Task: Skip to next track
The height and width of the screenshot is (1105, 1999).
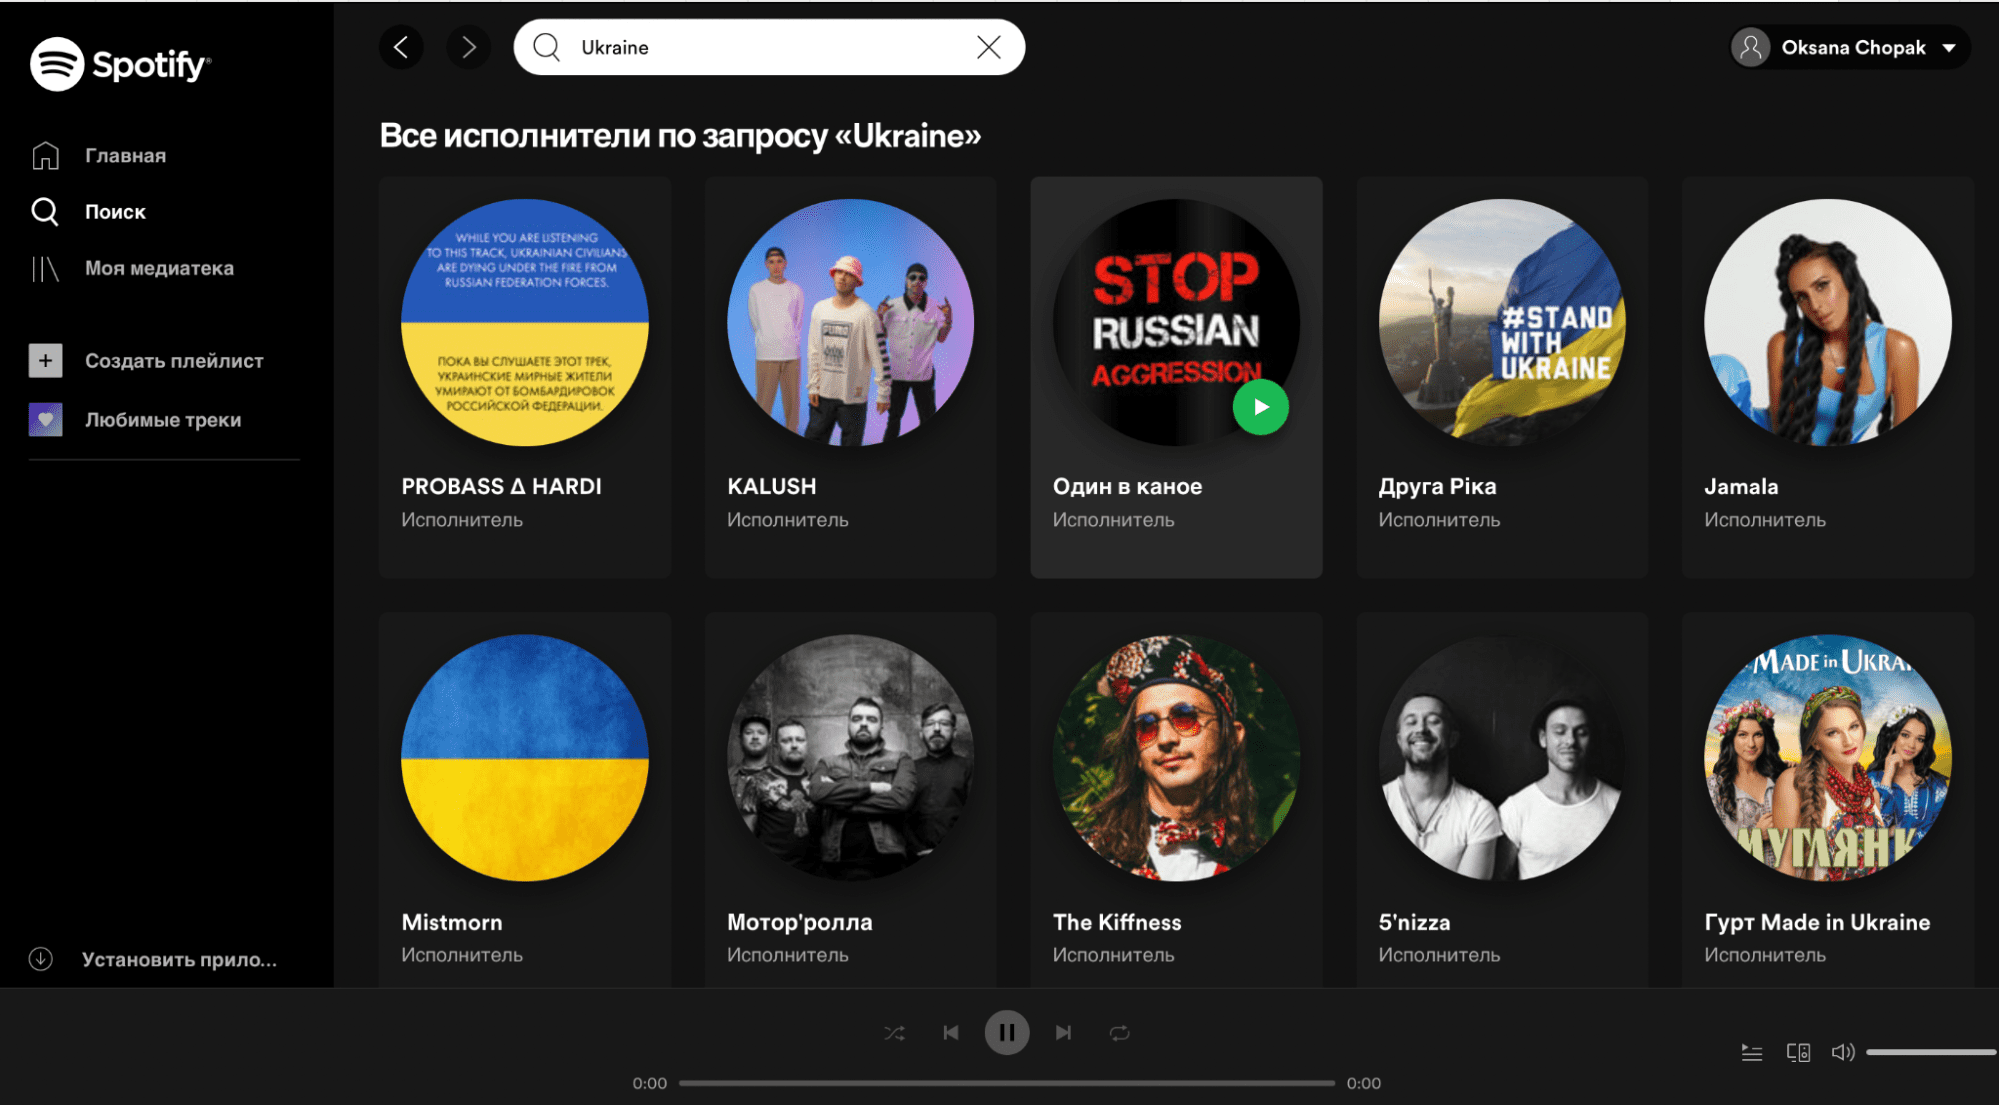Action: (1063, 1033)
